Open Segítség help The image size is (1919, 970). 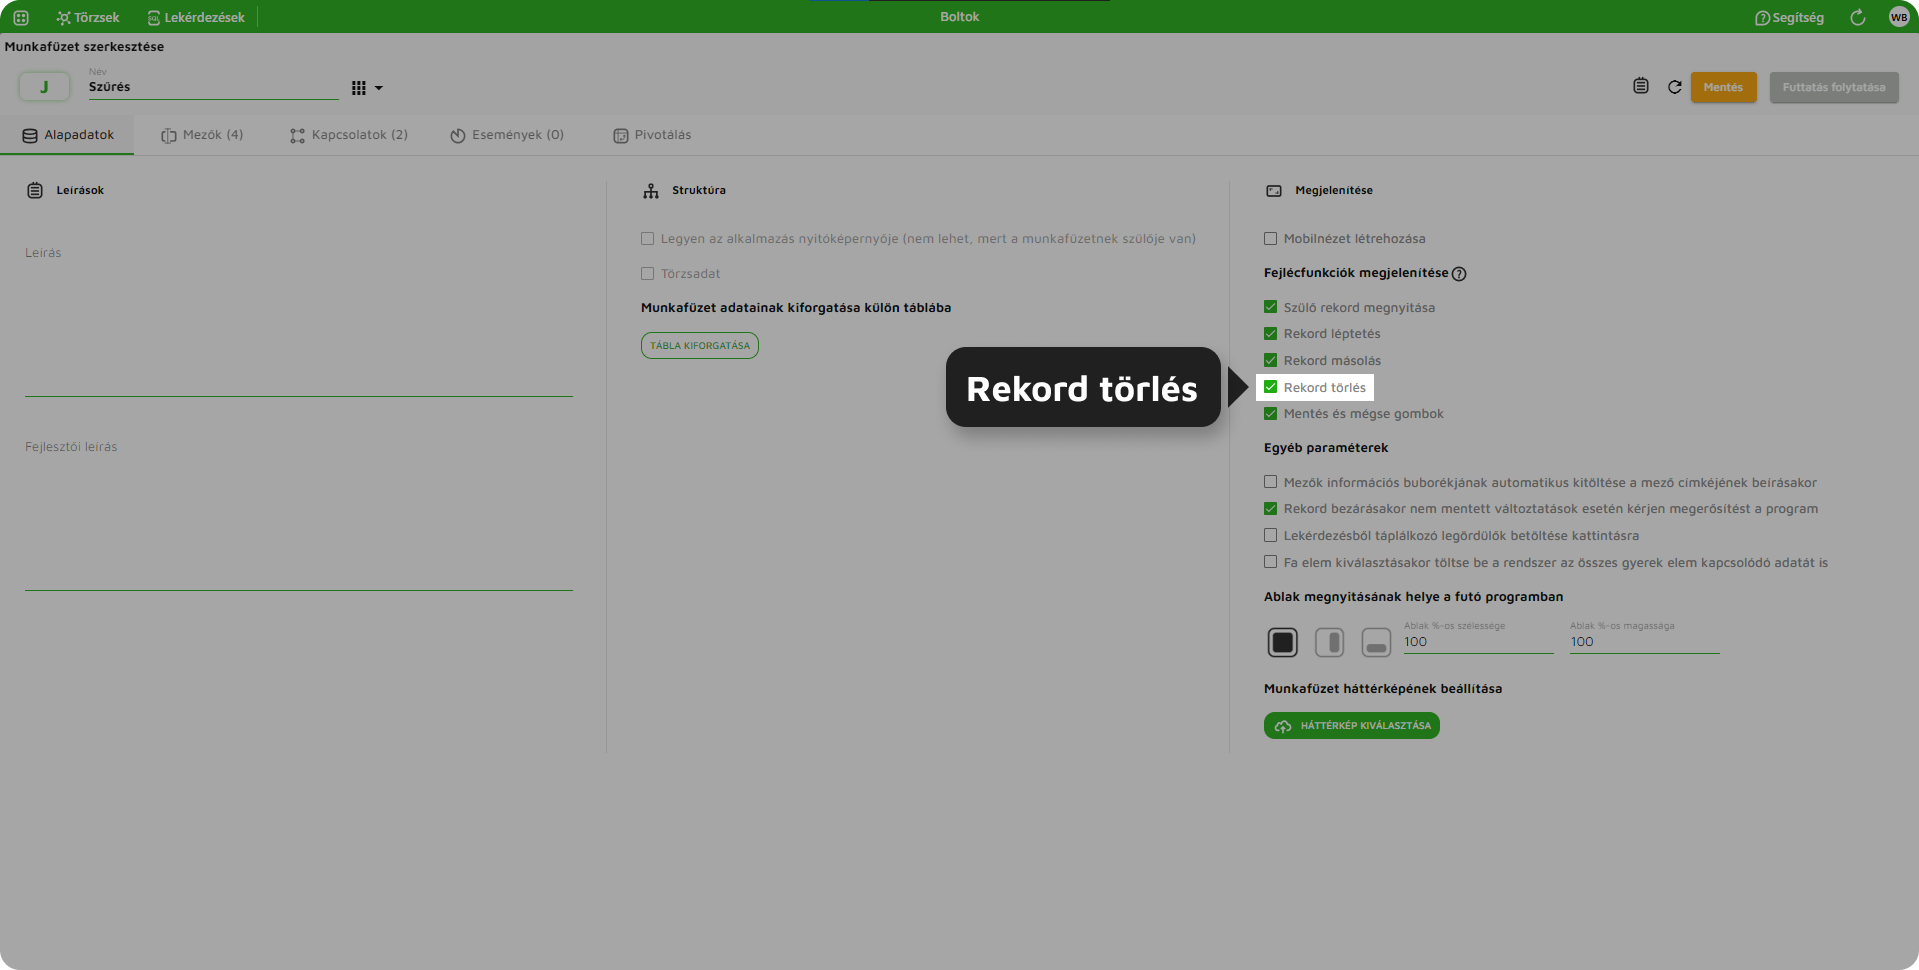point(1789,17)
